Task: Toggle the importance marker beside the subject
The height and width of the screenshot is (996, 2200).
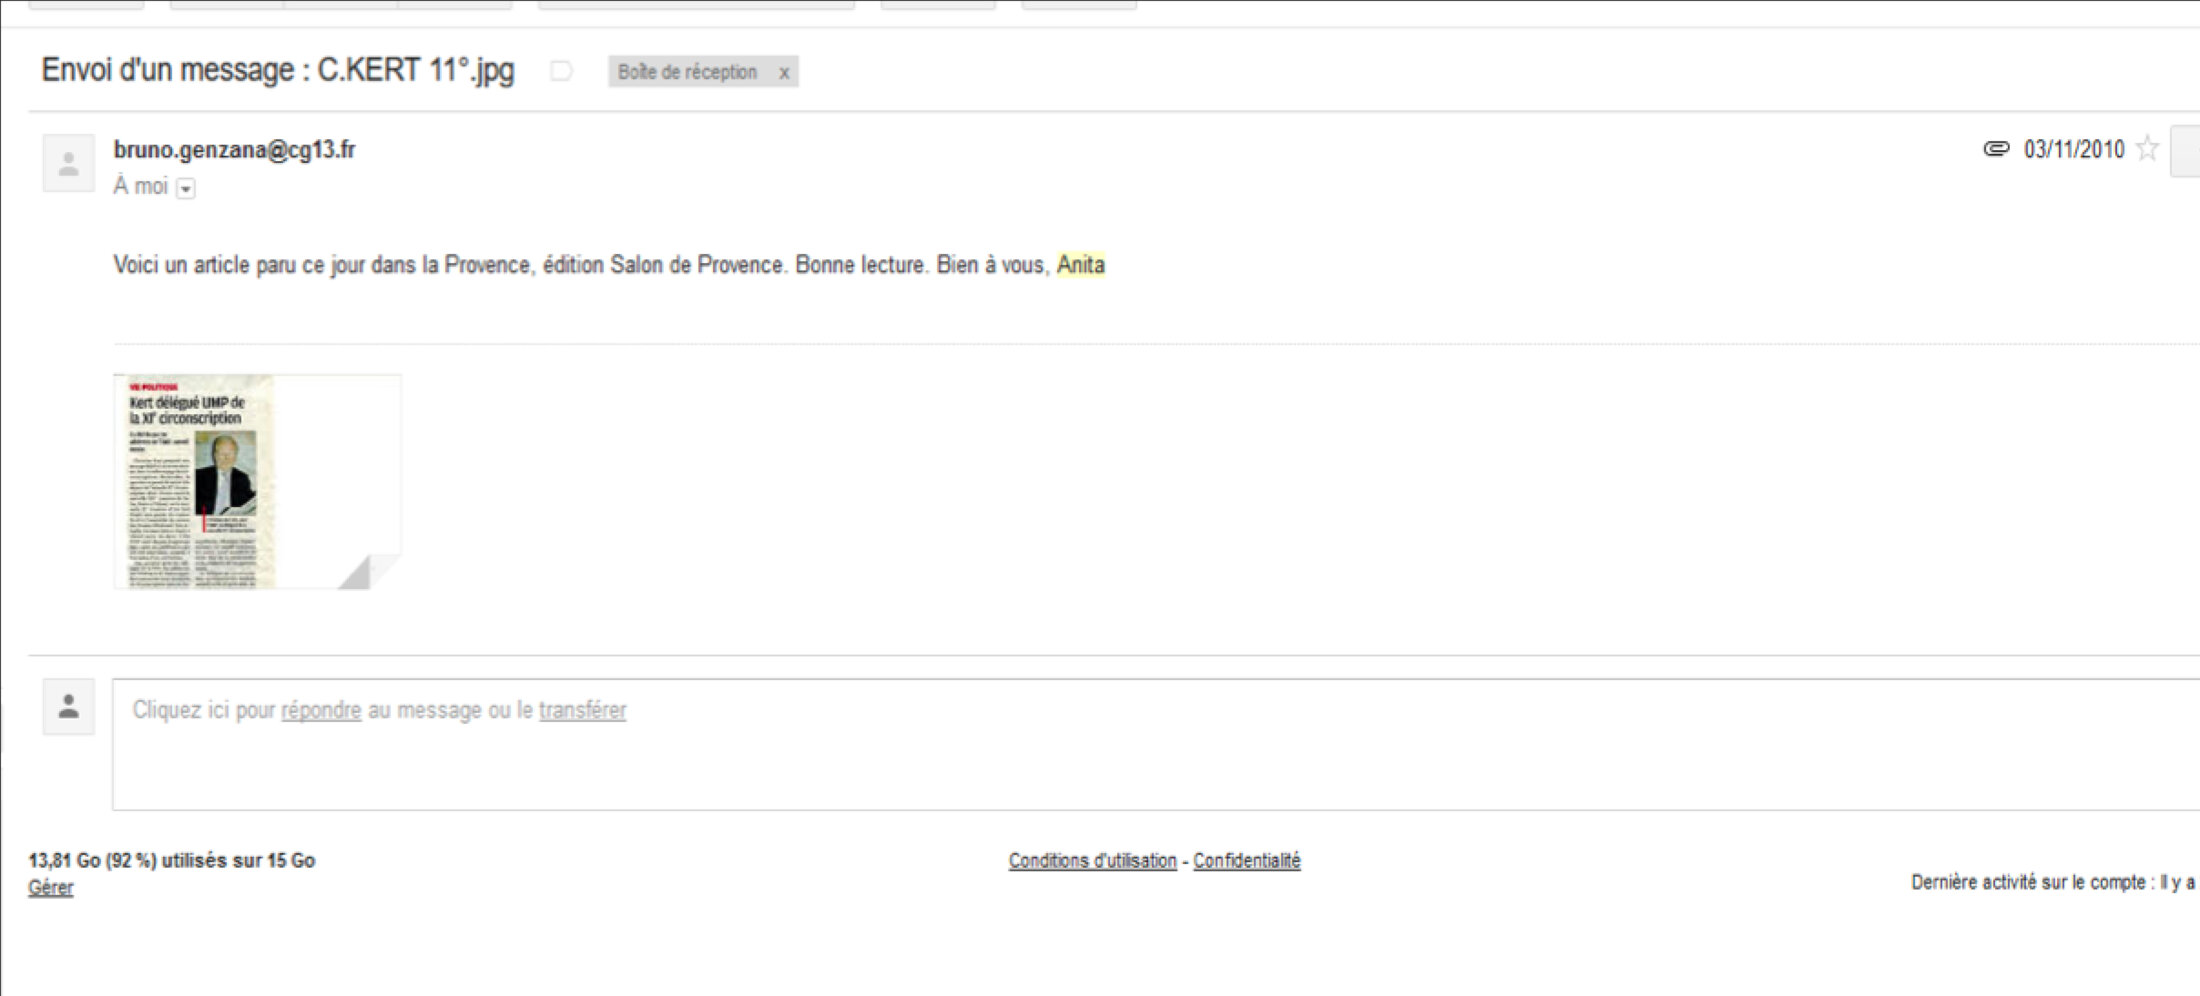Action: (561, 71)
